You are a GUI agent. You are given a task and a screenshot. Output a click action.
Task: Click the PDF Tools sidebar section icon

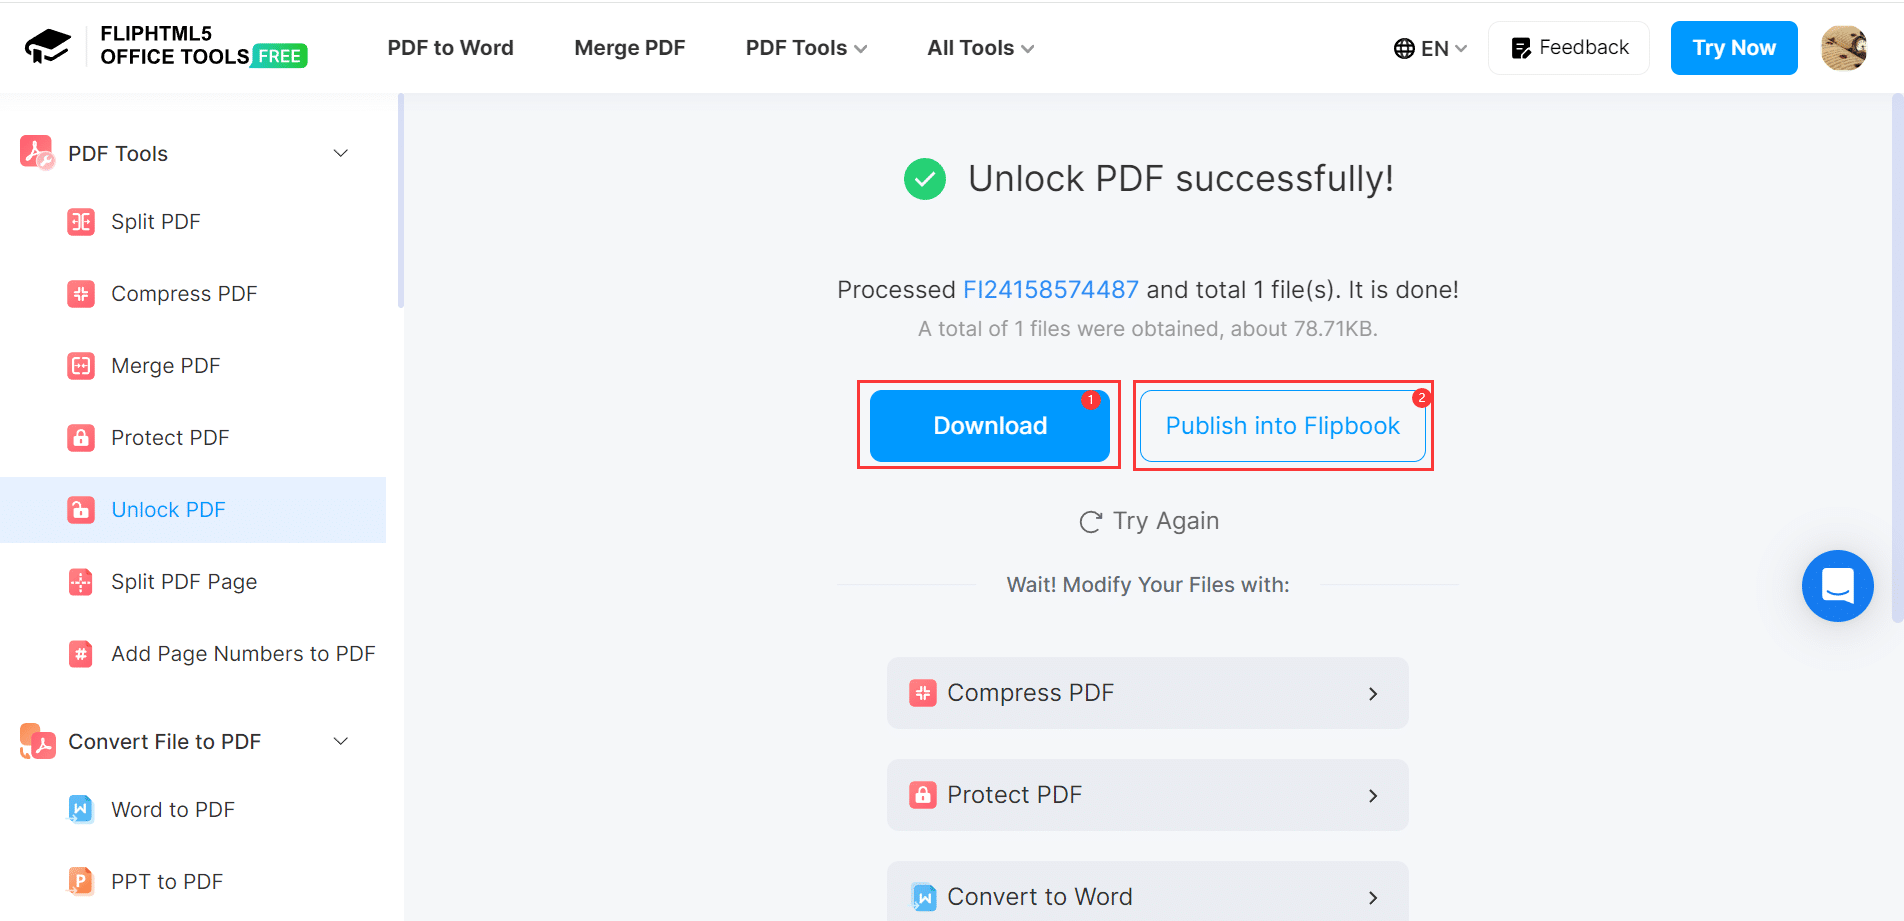pyautogui.click(x=37, y=153)
